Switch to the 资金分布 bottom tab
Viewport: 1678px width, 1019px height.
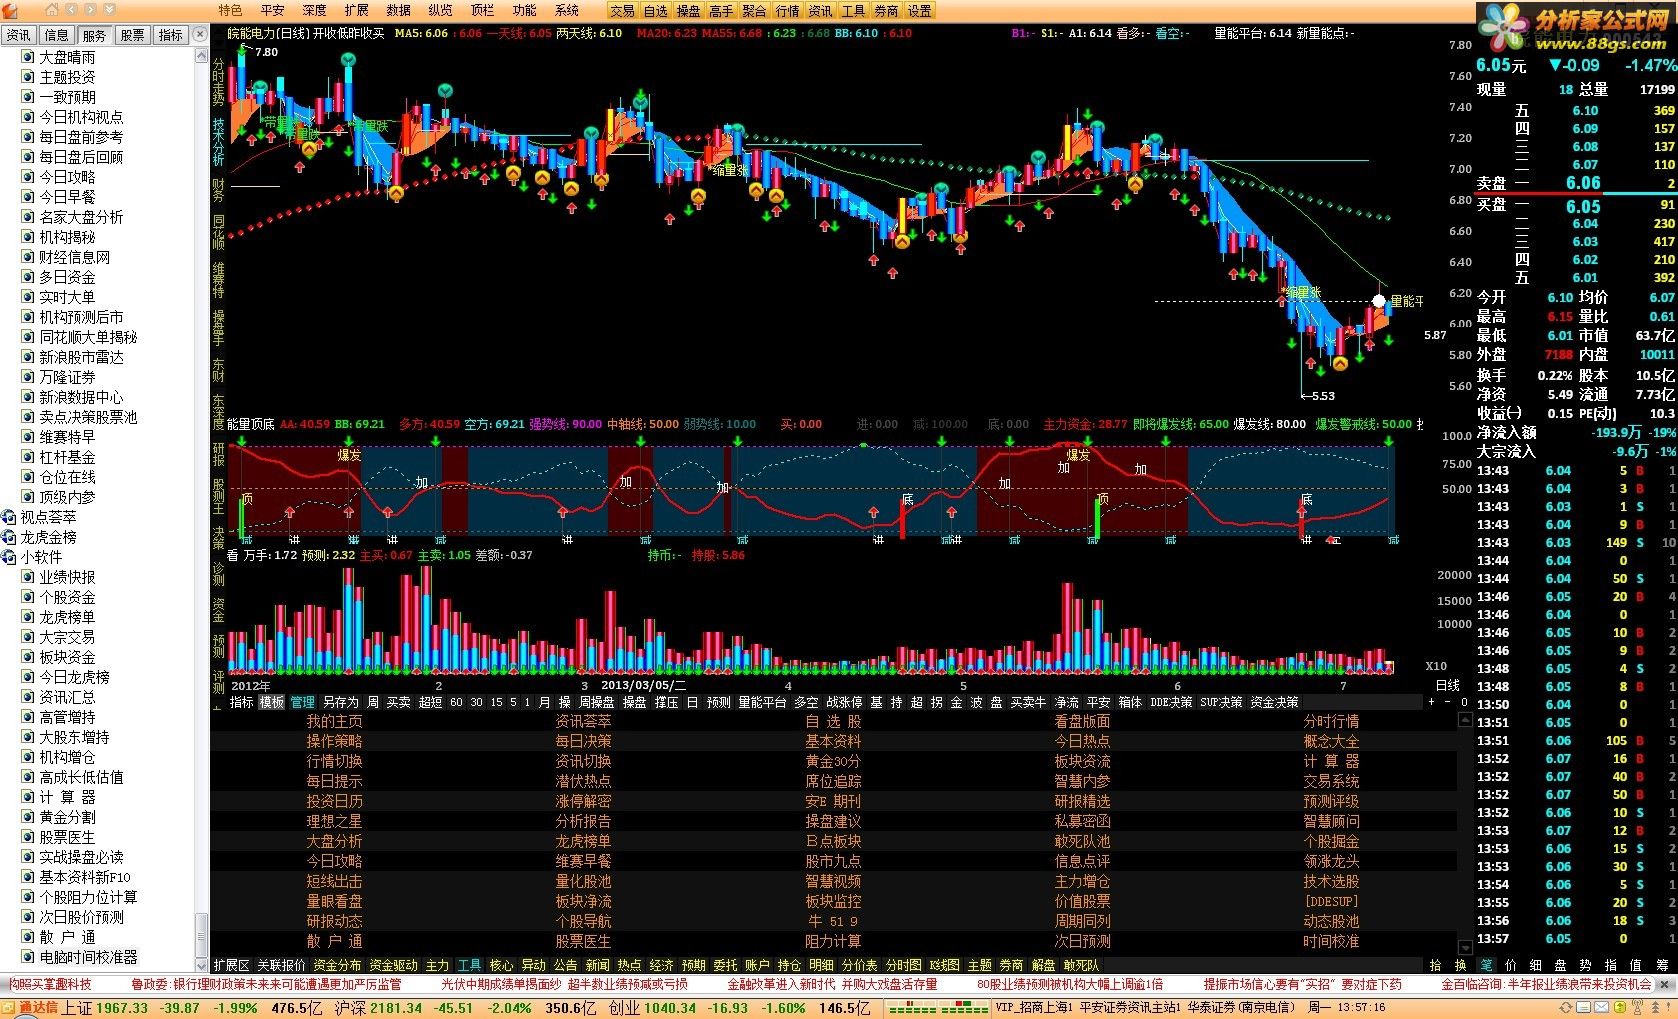[x=337, y=965]
